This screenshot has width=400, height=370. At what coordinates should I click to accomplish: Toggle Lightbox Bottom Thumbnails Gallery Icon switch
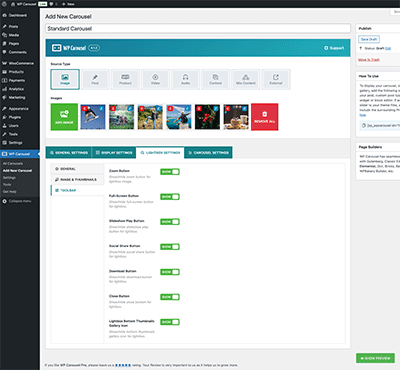click(170, 322)
